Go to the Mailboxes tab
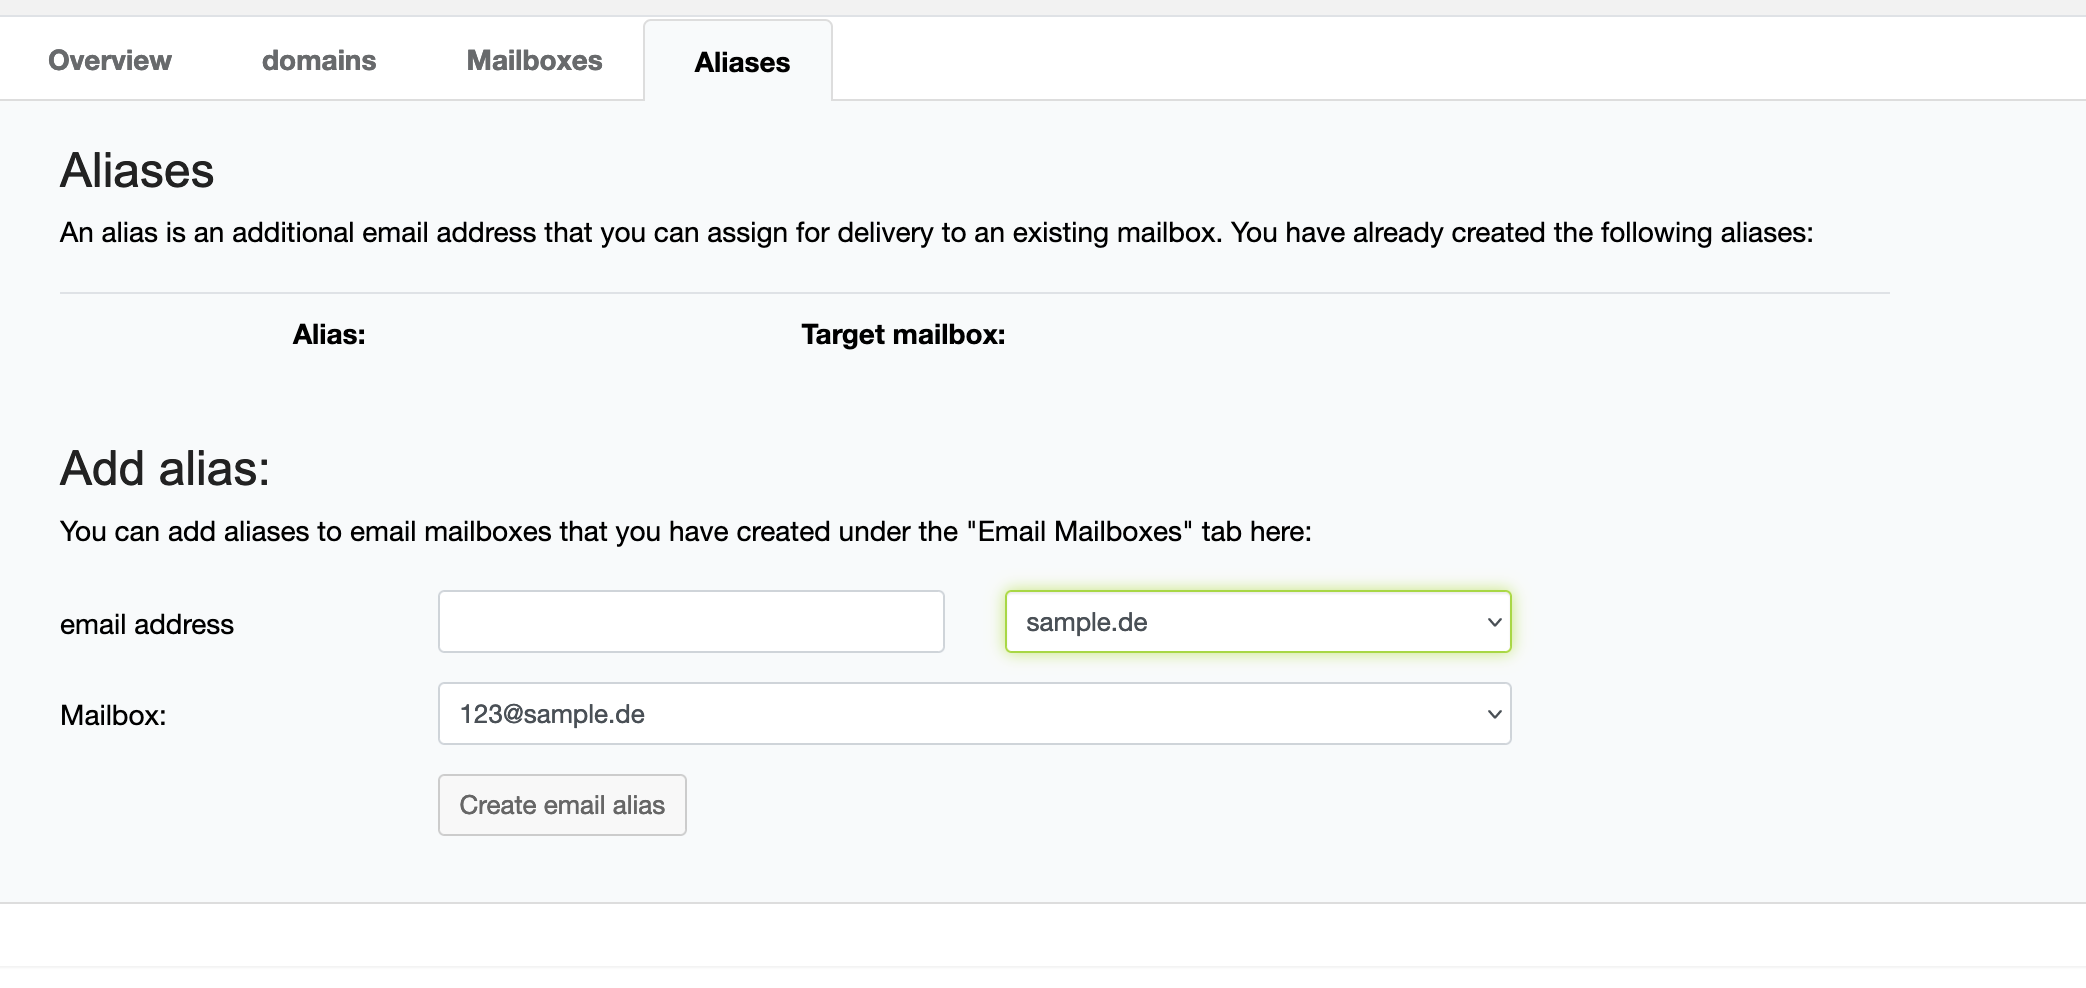The height and width of the screenshot is (988, 2086). click(534, 60)
